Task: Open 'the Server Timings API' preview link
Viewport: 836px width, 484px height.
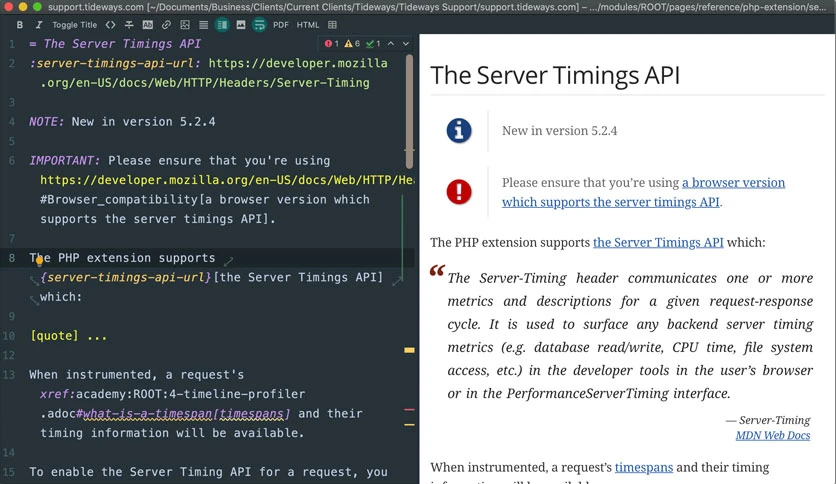Action: click(x=658, y=243)
